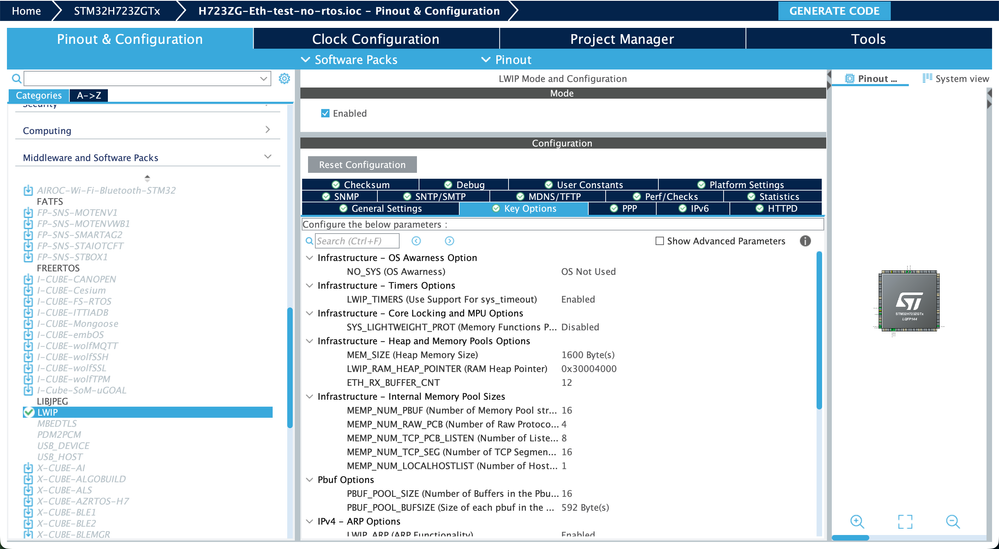Collapse the Pbuf Options group
999x549 pixels.
[x=310, y=480]
